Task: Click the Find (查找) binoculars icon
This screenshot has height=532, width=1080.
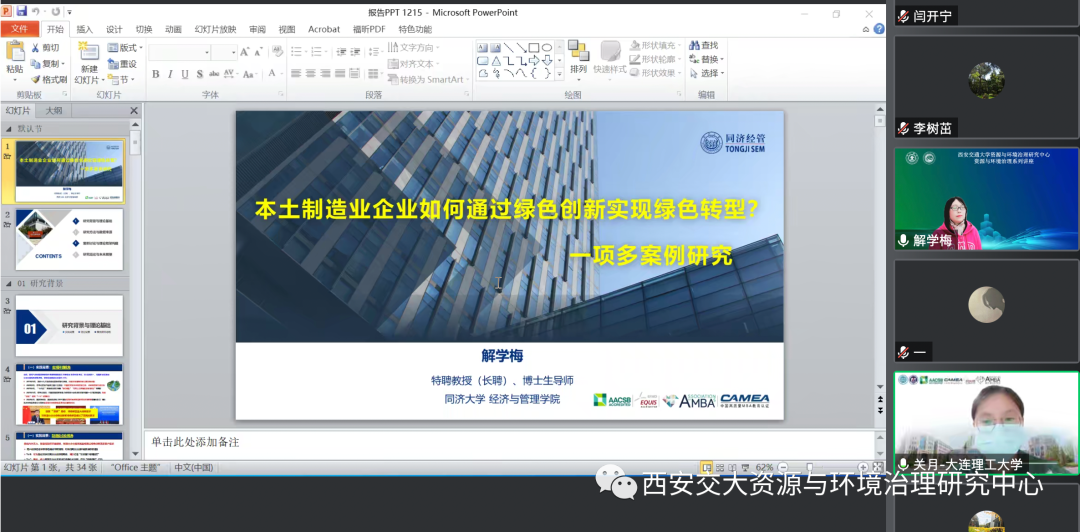Action: pos(694,46)
